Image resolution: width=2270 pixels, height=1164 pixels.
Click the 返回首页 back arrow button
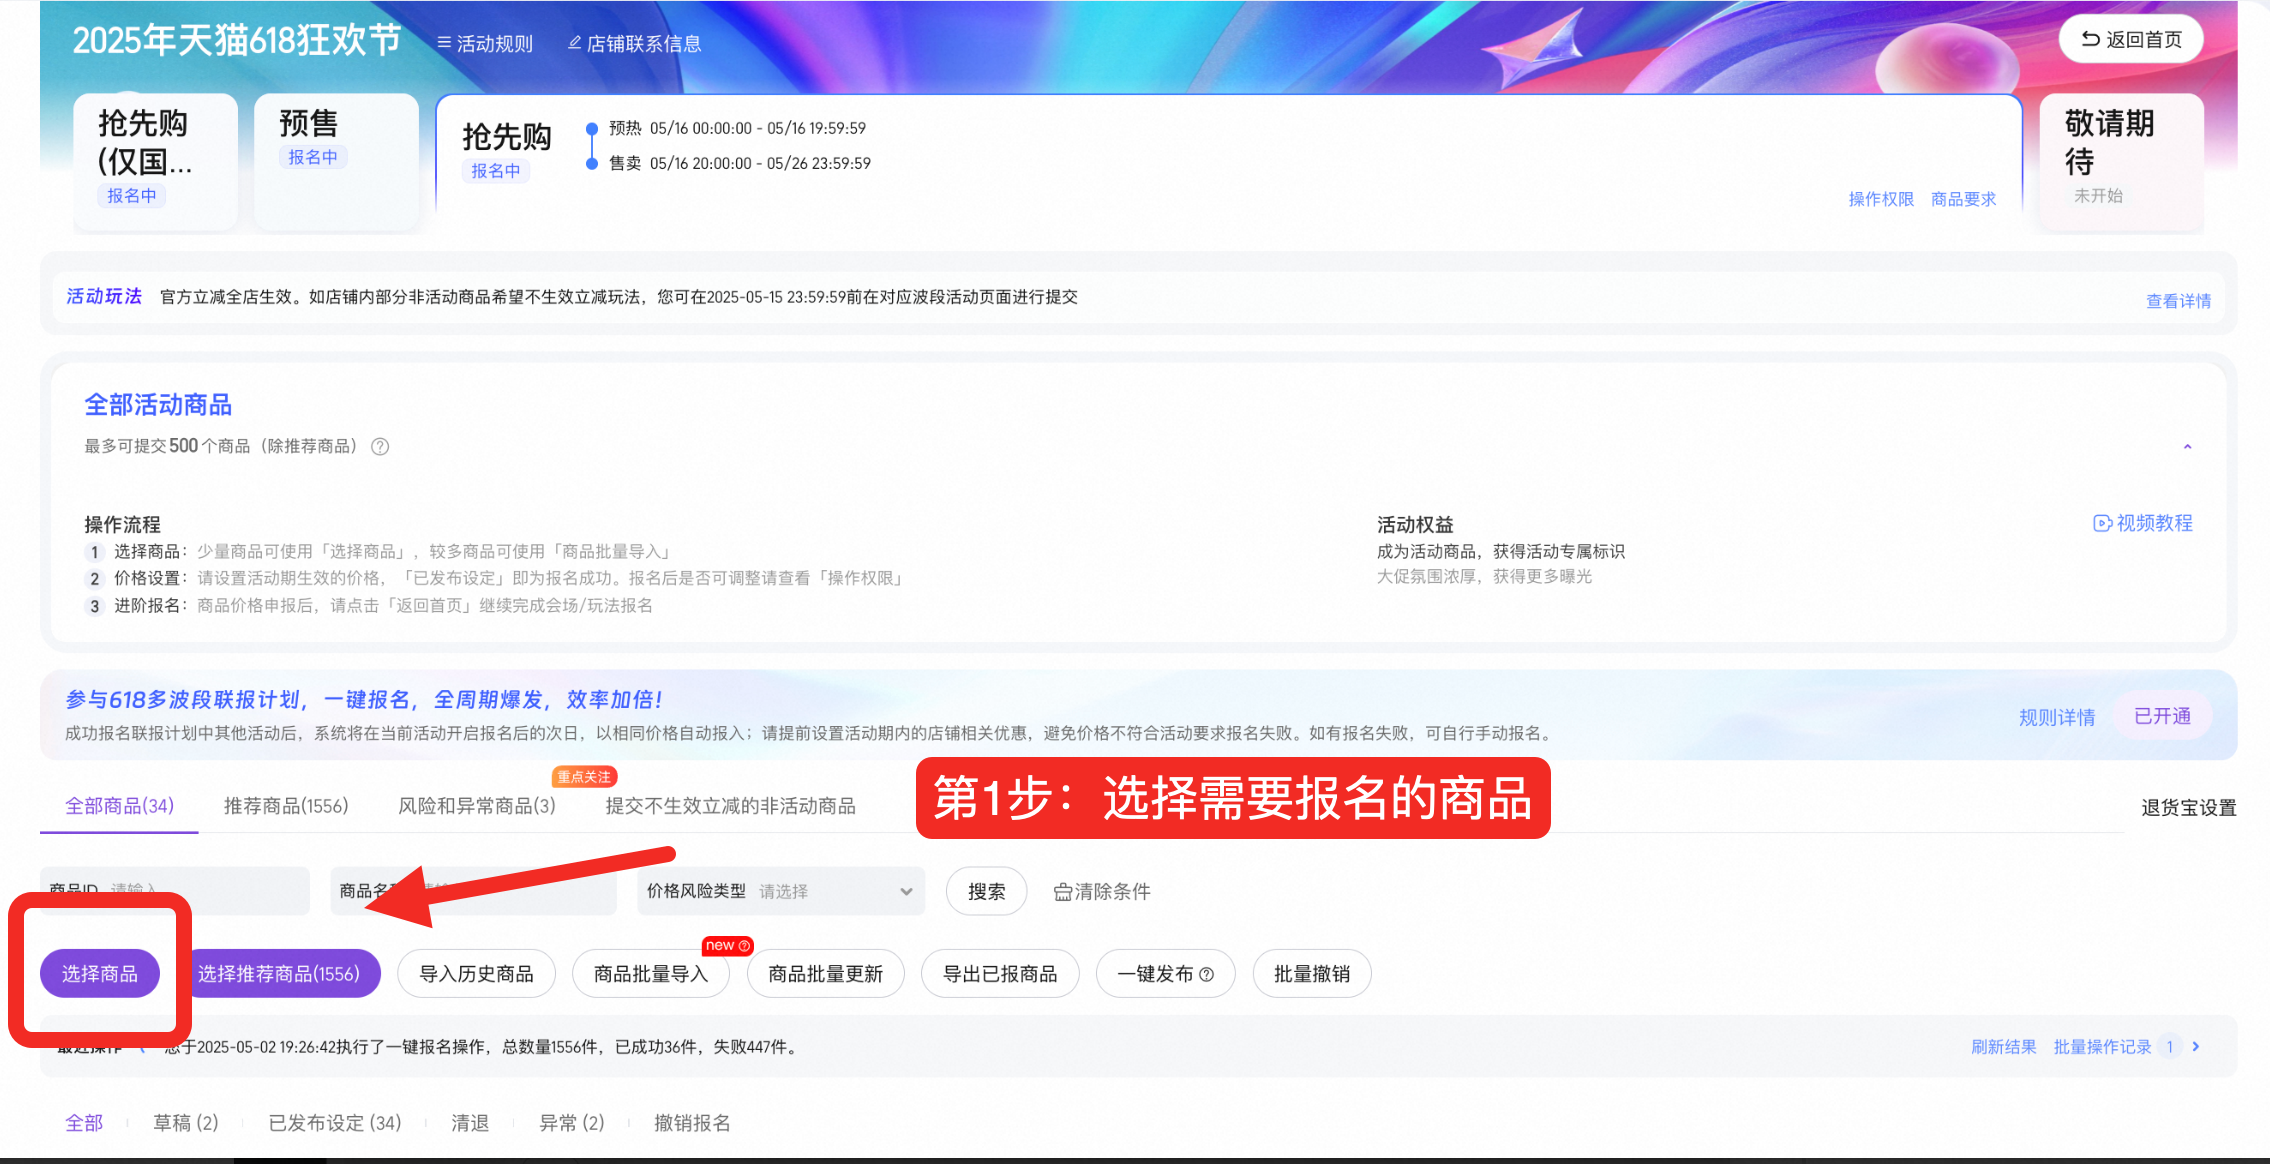[2131, 40]
